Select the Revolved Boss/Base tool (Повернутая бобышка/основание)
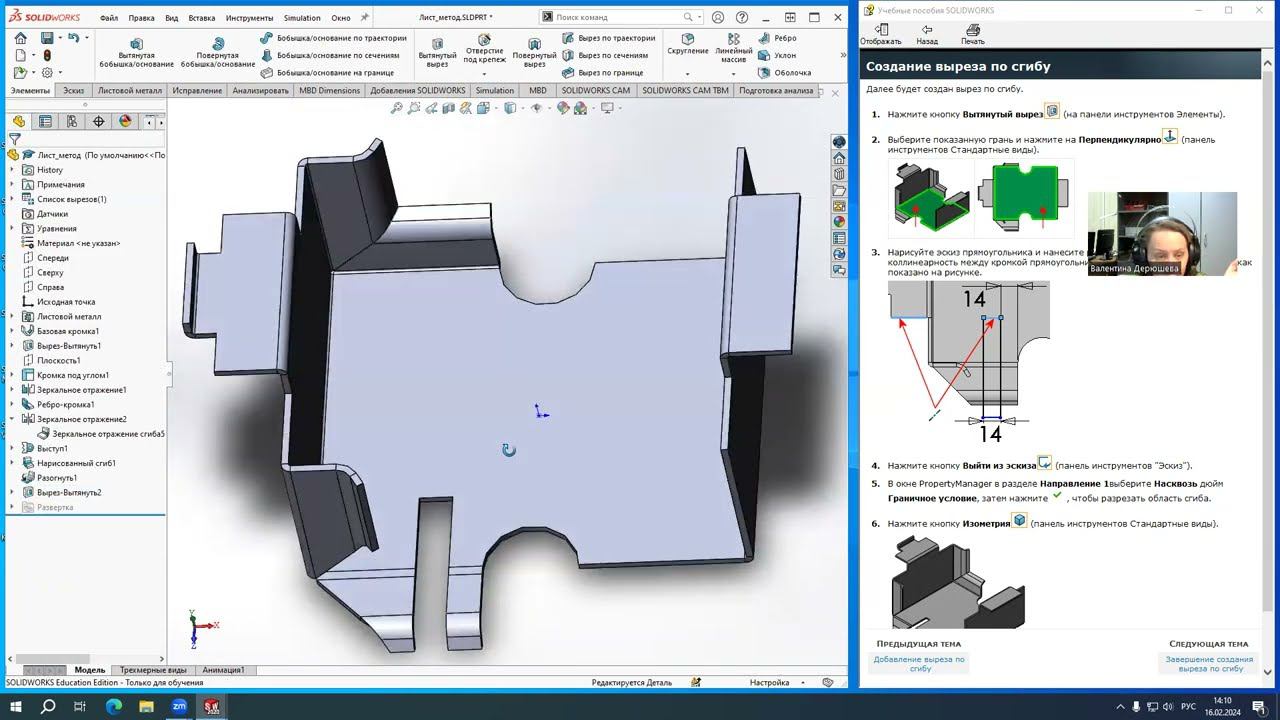 (218, 54)
